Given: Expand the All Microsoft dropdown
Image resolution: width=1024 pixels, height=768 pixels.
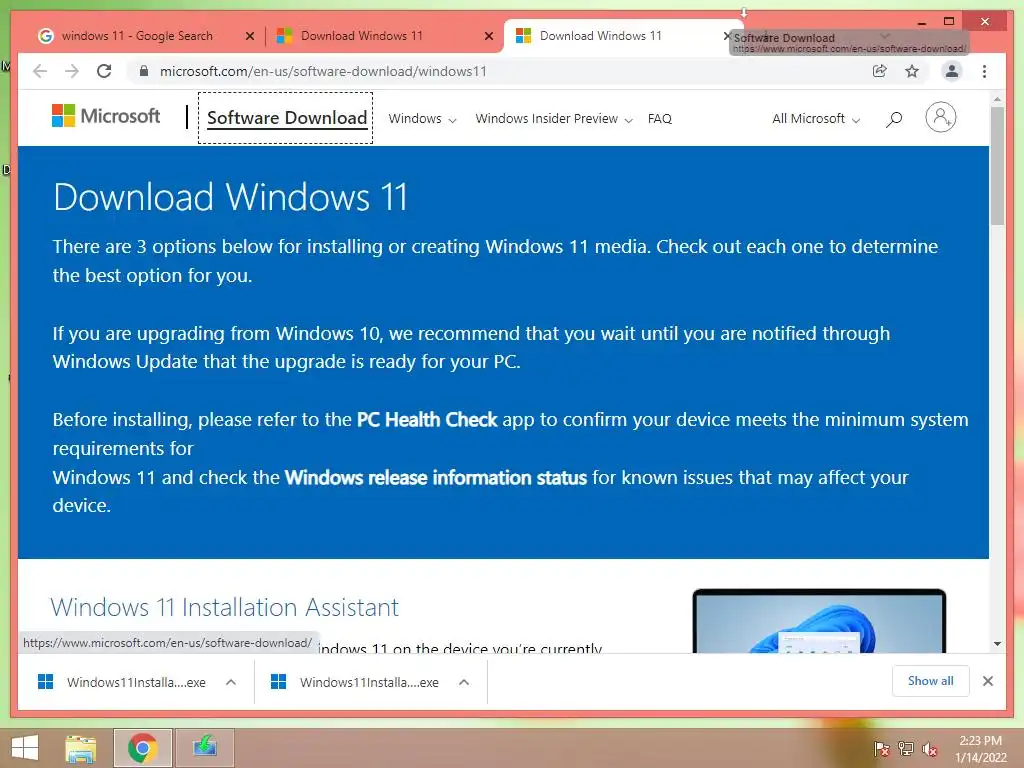Looking at the screenshot, I should [x=816, y=119].
